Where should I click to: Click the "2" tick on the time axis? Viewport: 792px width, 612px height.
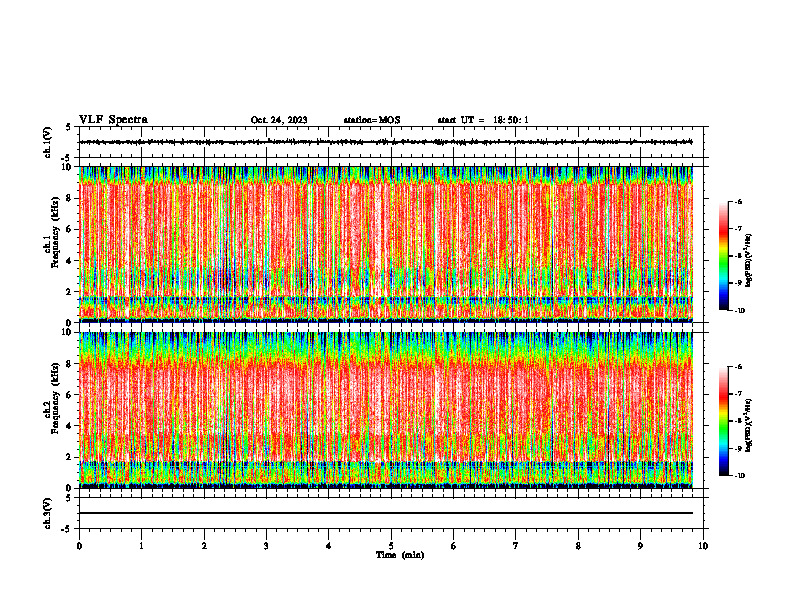coord(204,546)
